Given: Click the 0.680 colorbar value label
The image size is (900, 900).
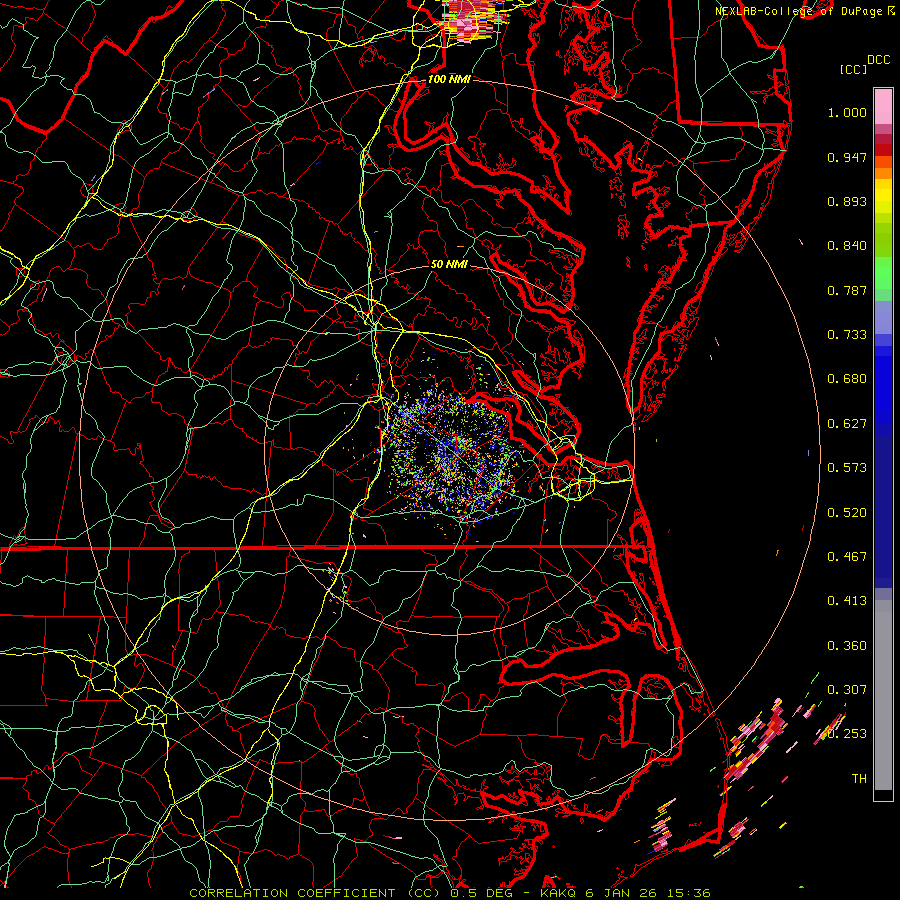Looking at the screenshot, I should pos(847,379).
